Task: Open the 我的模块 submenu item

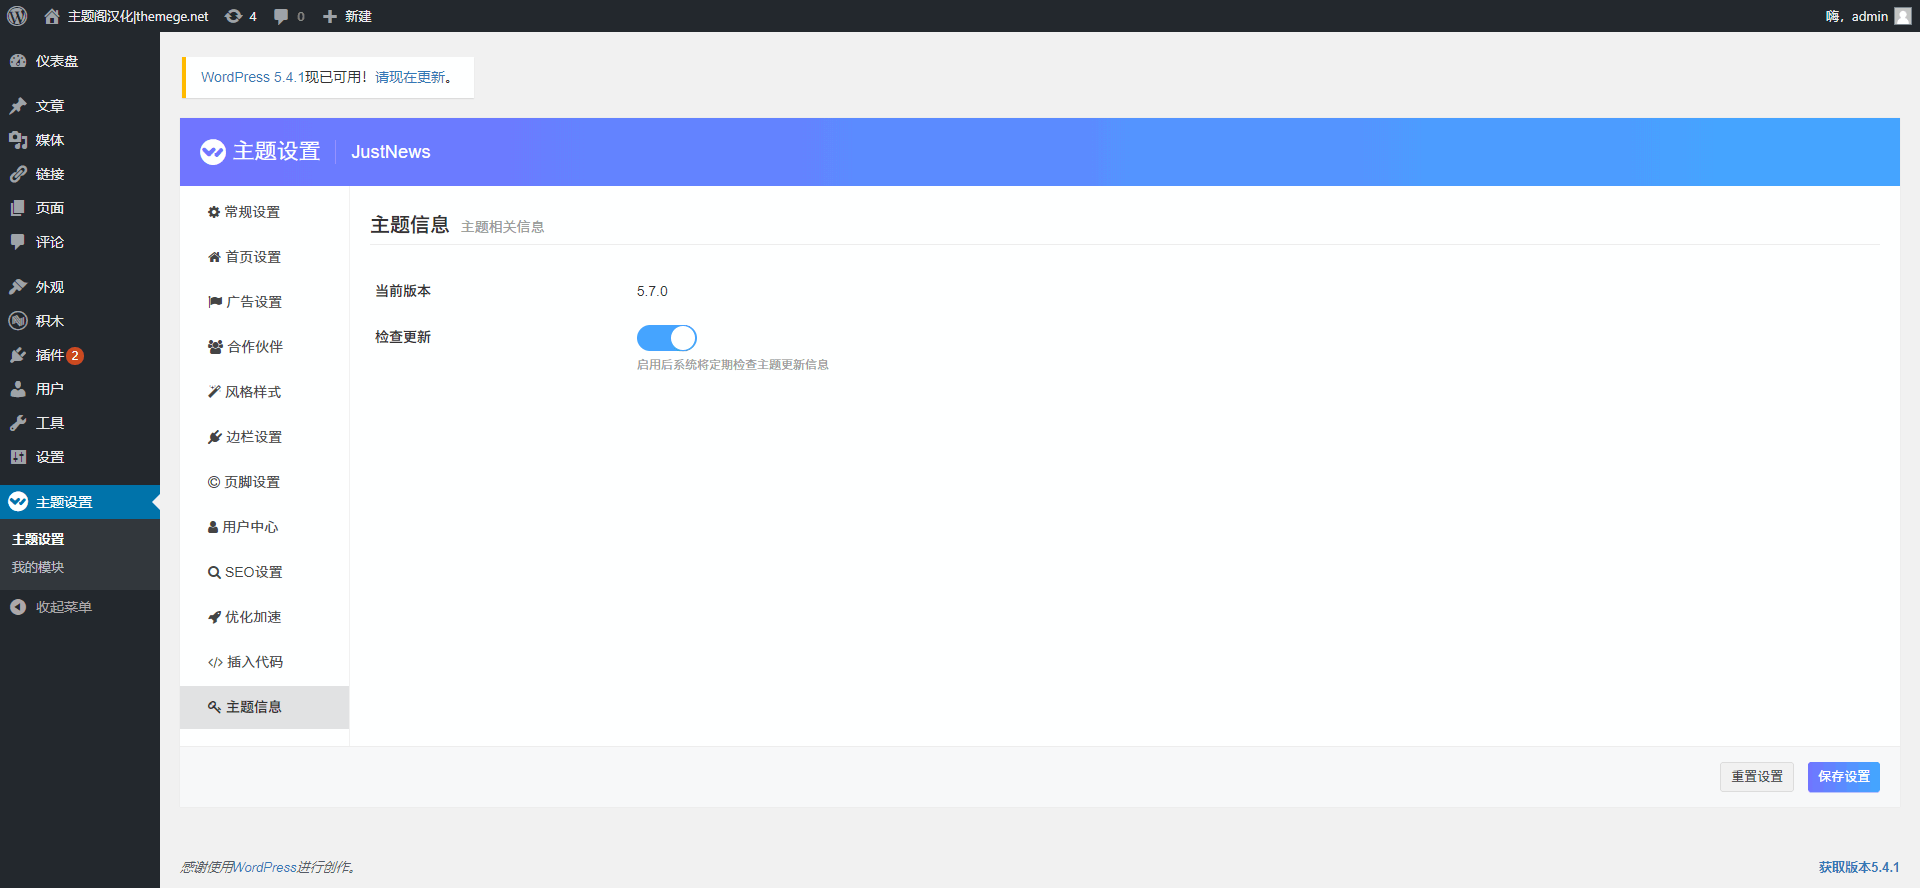Action: pos(38,567)
